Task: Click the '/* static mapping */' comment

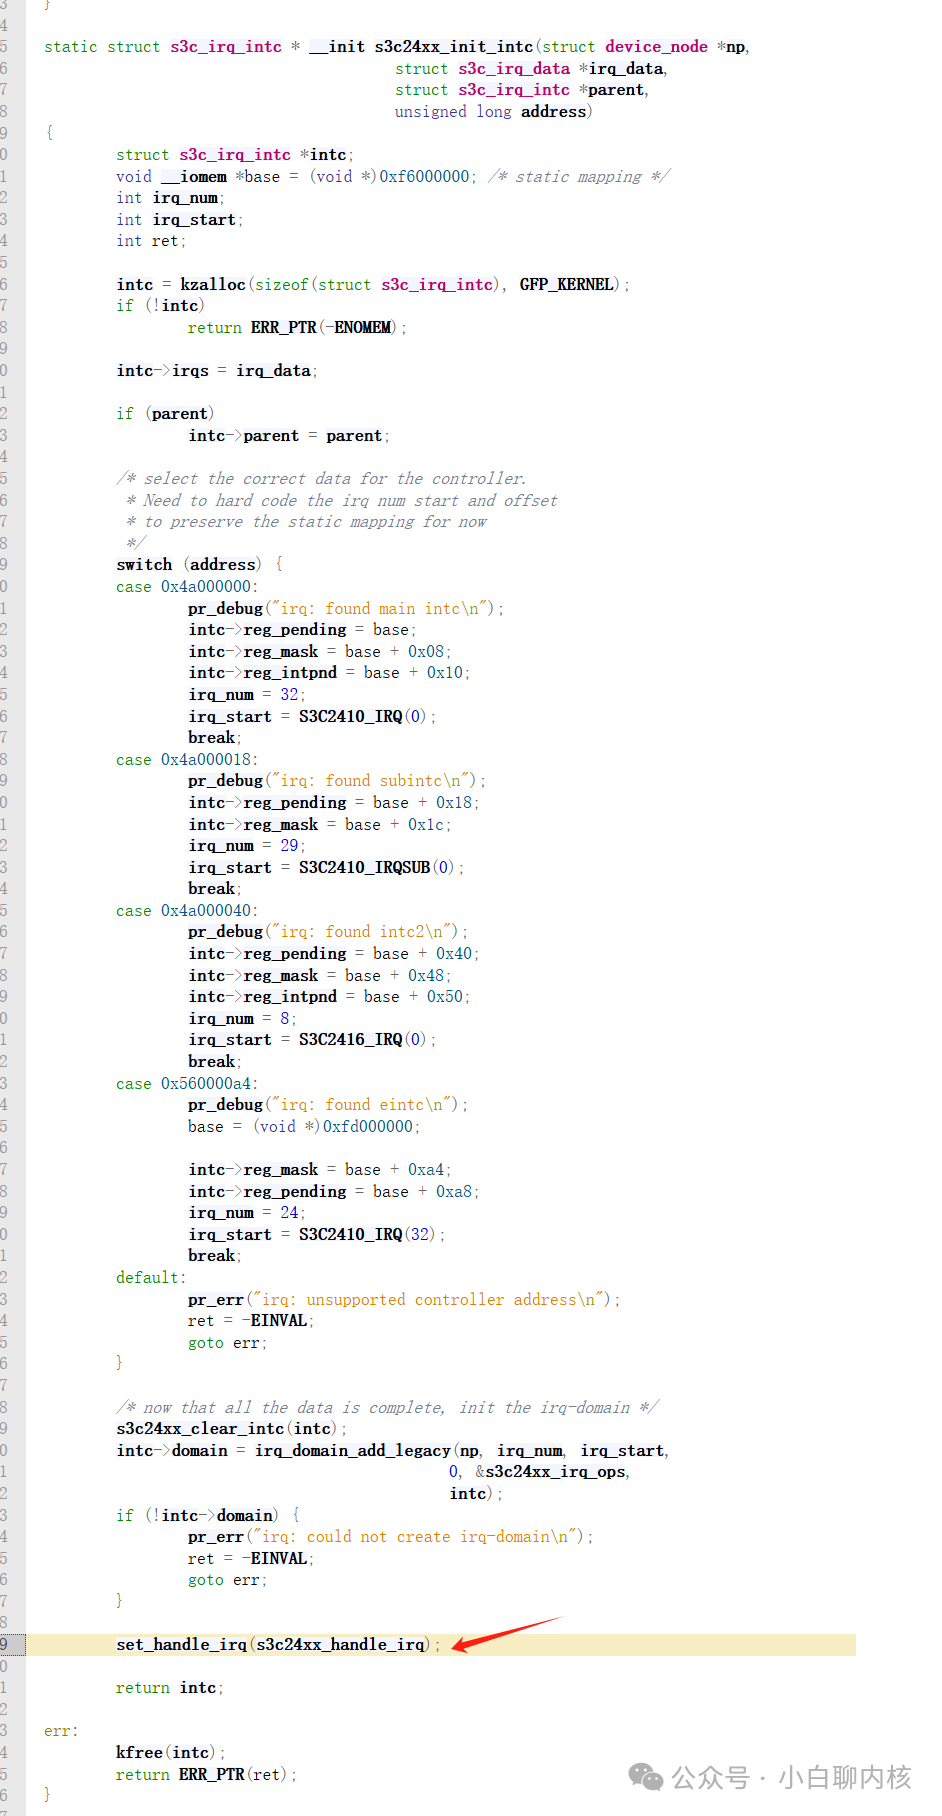Action: click(579, 177)
